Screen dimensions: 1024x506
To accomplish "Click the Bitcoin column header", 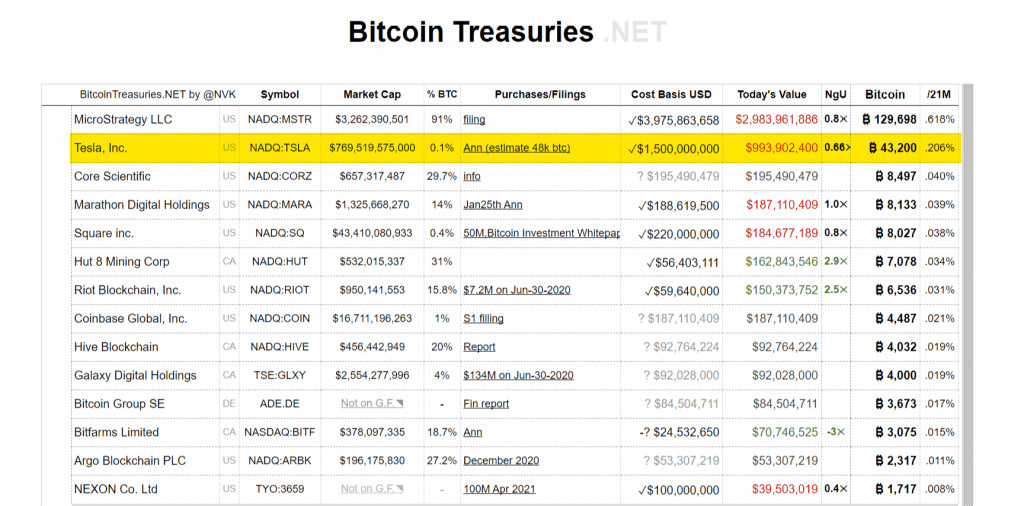I will tap(885, 95).
